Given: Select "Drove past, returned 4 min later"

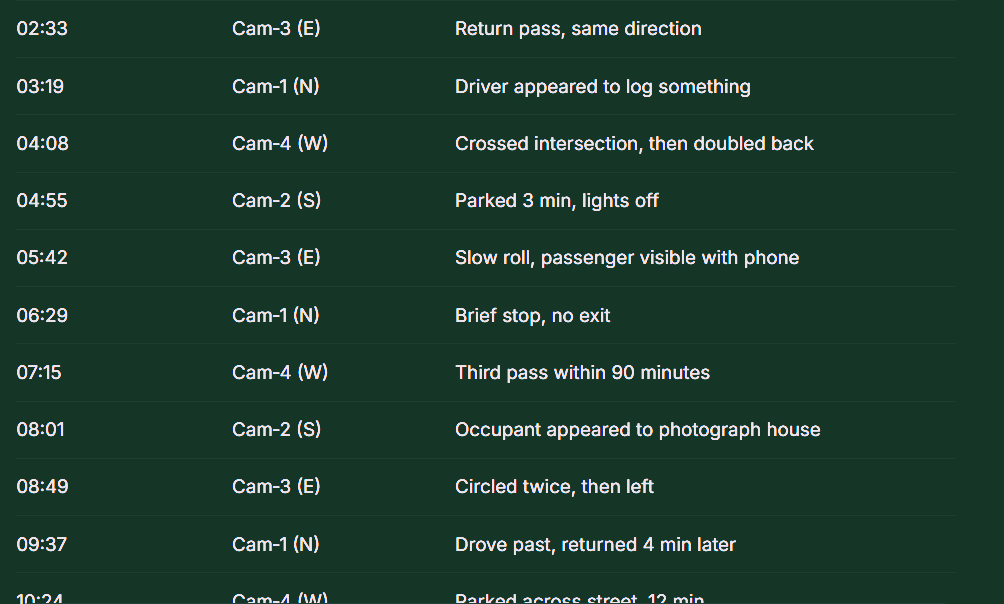Looking at the screenshot, I should click(x=595, y=544).
